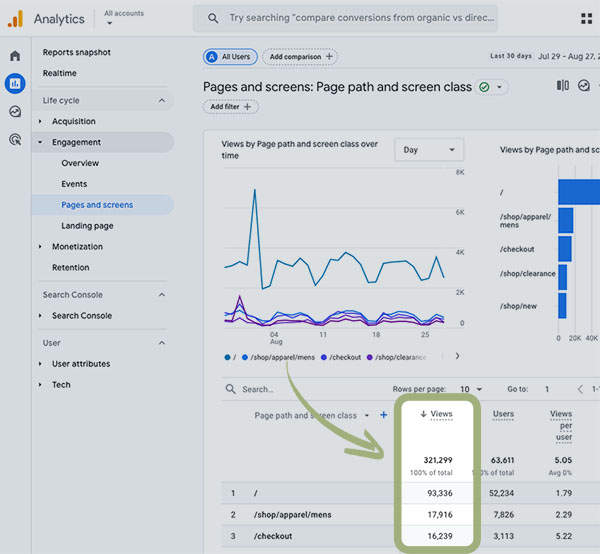
Task: Open the Rows per page dropdown
Action: [x=471, y=389]
